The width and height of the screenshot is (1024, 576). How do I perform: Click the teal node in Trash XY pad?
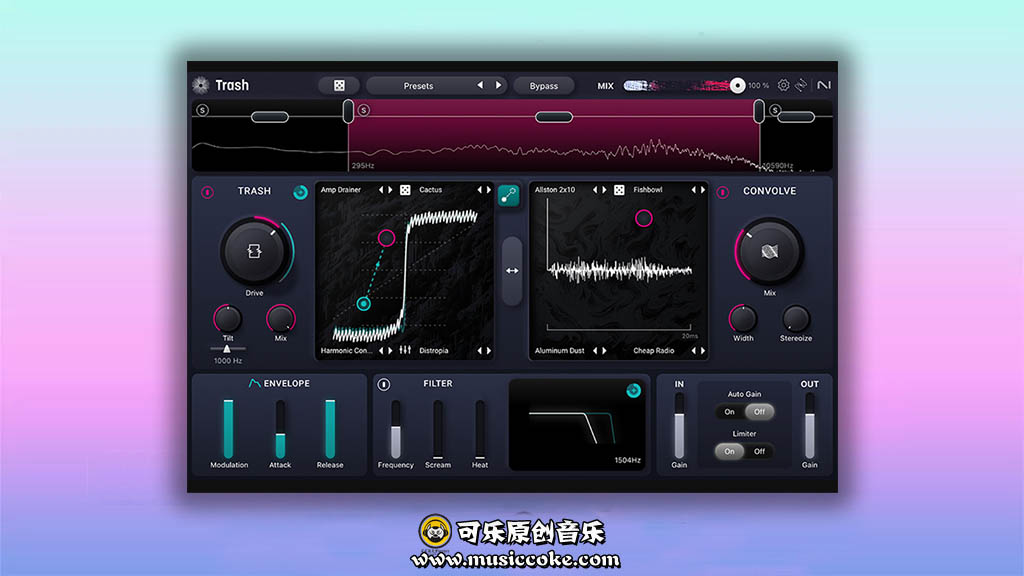click(364, 304)
